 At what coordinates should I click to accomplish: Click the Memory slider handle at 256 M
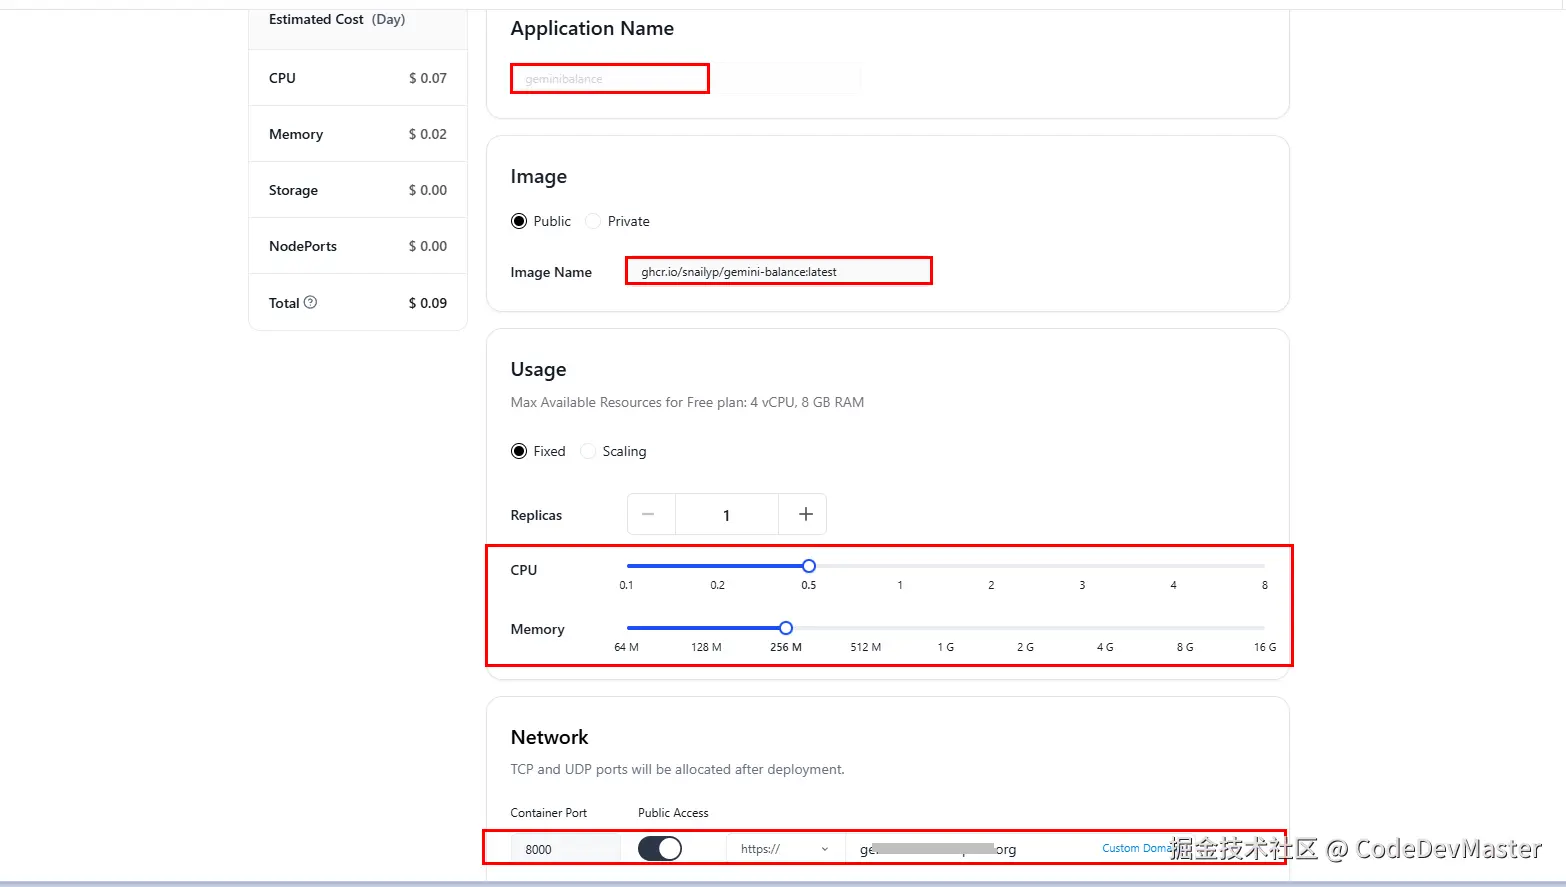click(786, 628)
